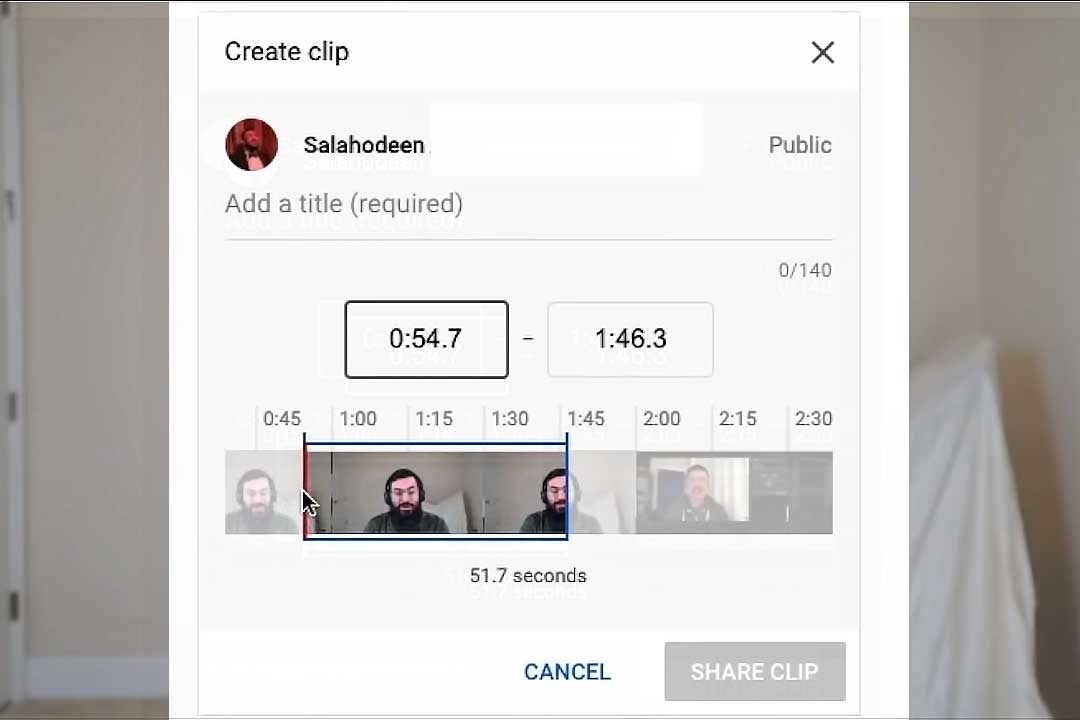Image resolution: width=1080 pixels, height=720 pixels.
Task: Click the 1:00 timeline marker
Action: coord(358,419)
